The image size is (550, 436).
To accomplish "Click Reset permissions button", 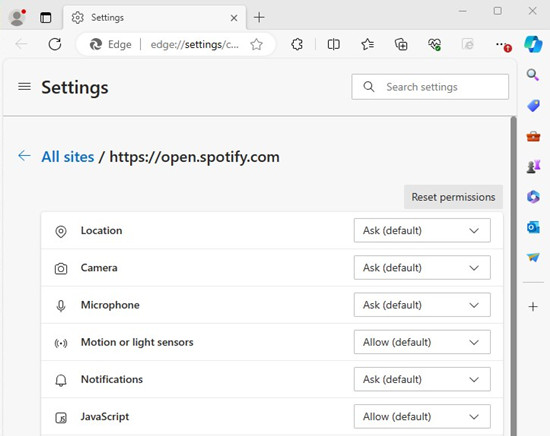I will tap(453, 197).
